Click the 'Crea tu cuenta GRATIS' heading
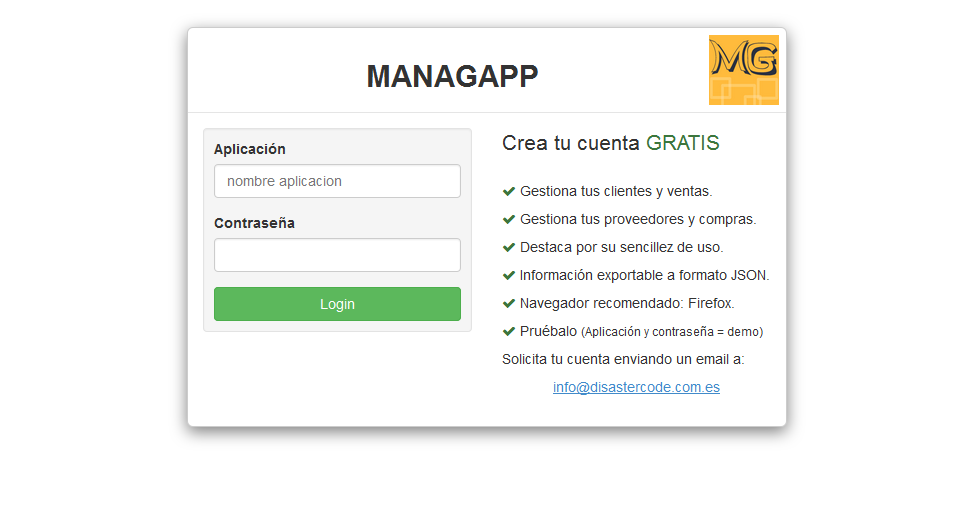Screen dimensions: 976x508 (610, 143)
